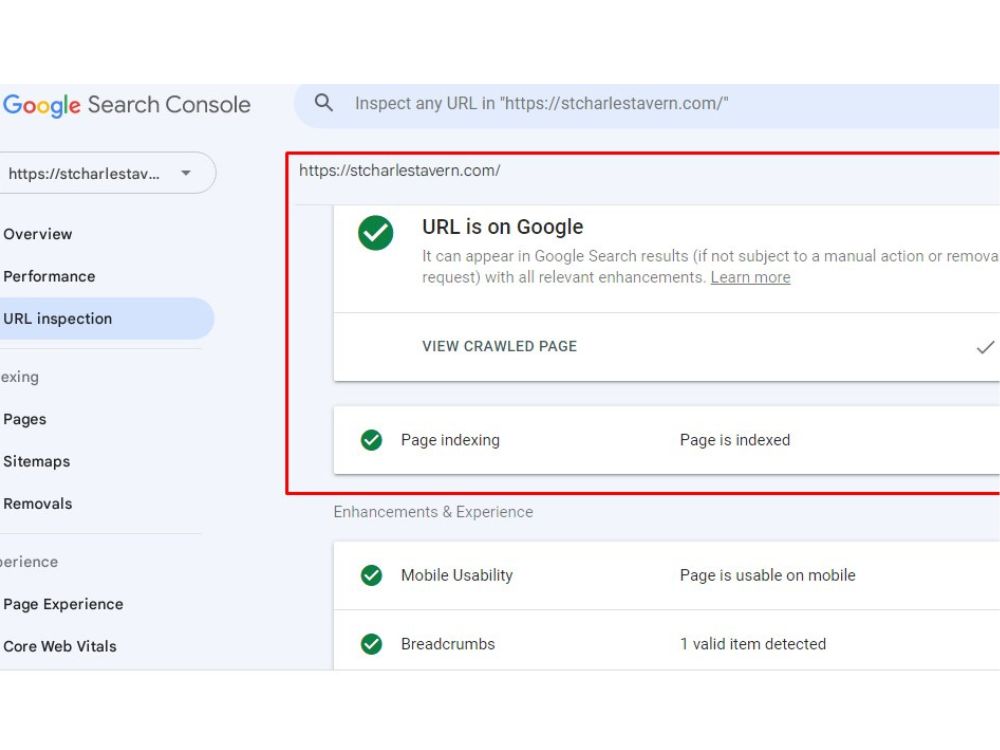Image resolution: width=1000 pixels, height=750 pixels.
Task: Click the Google Search Console logo
Action: 126,105
